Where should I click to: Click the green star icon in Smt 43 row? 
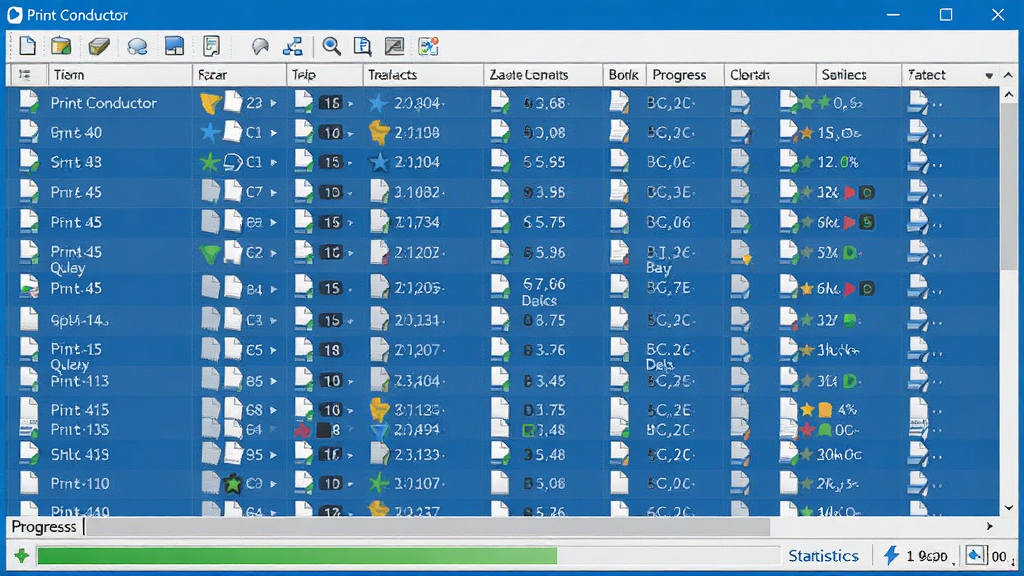pos(210,162)
